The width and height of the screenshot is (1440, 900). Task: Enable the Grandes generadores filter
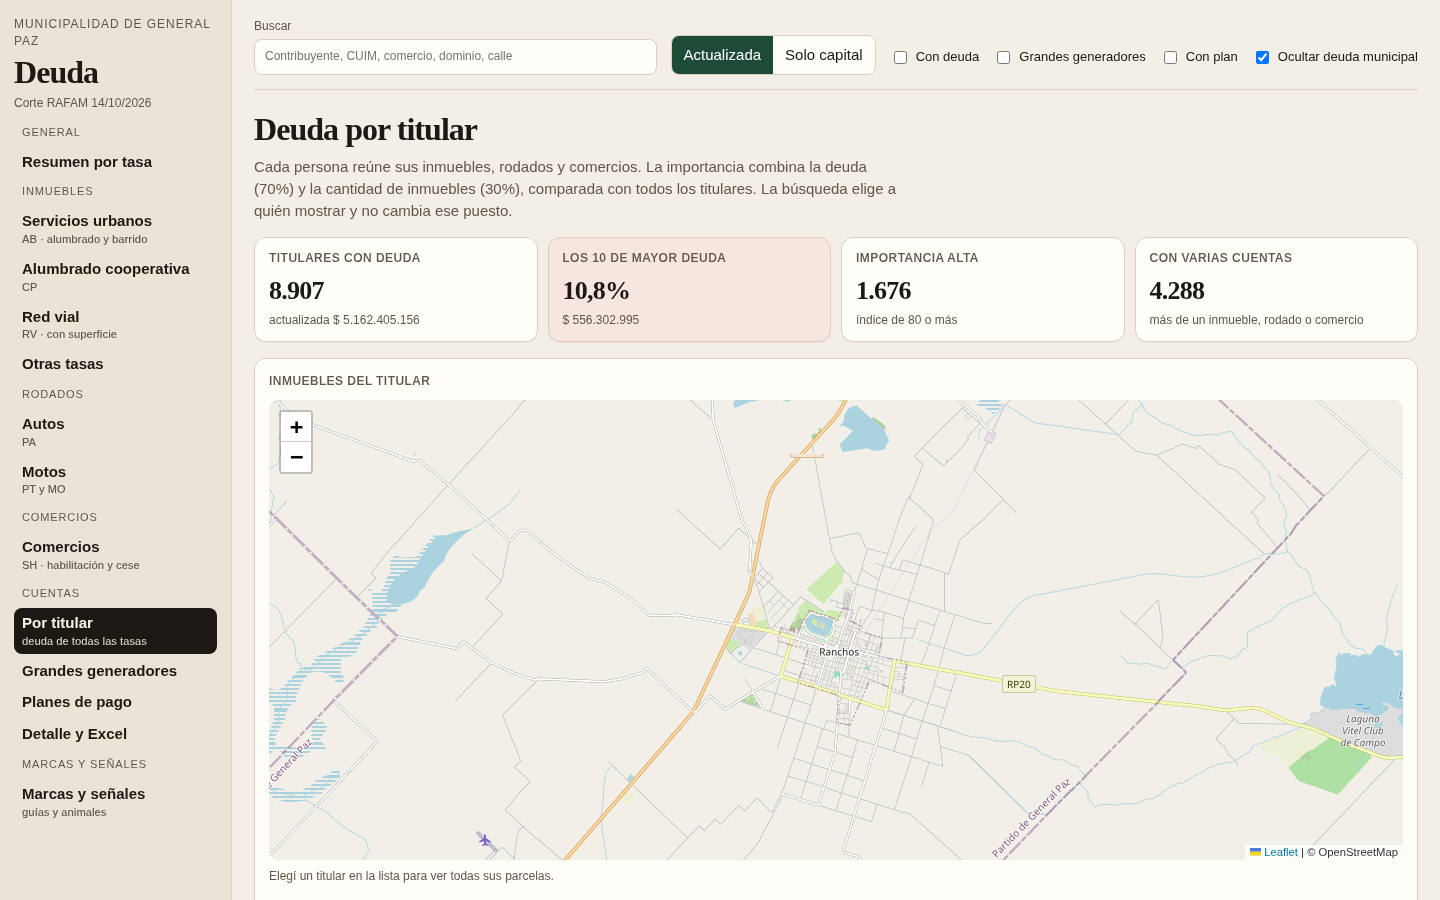pos(1003,57)
